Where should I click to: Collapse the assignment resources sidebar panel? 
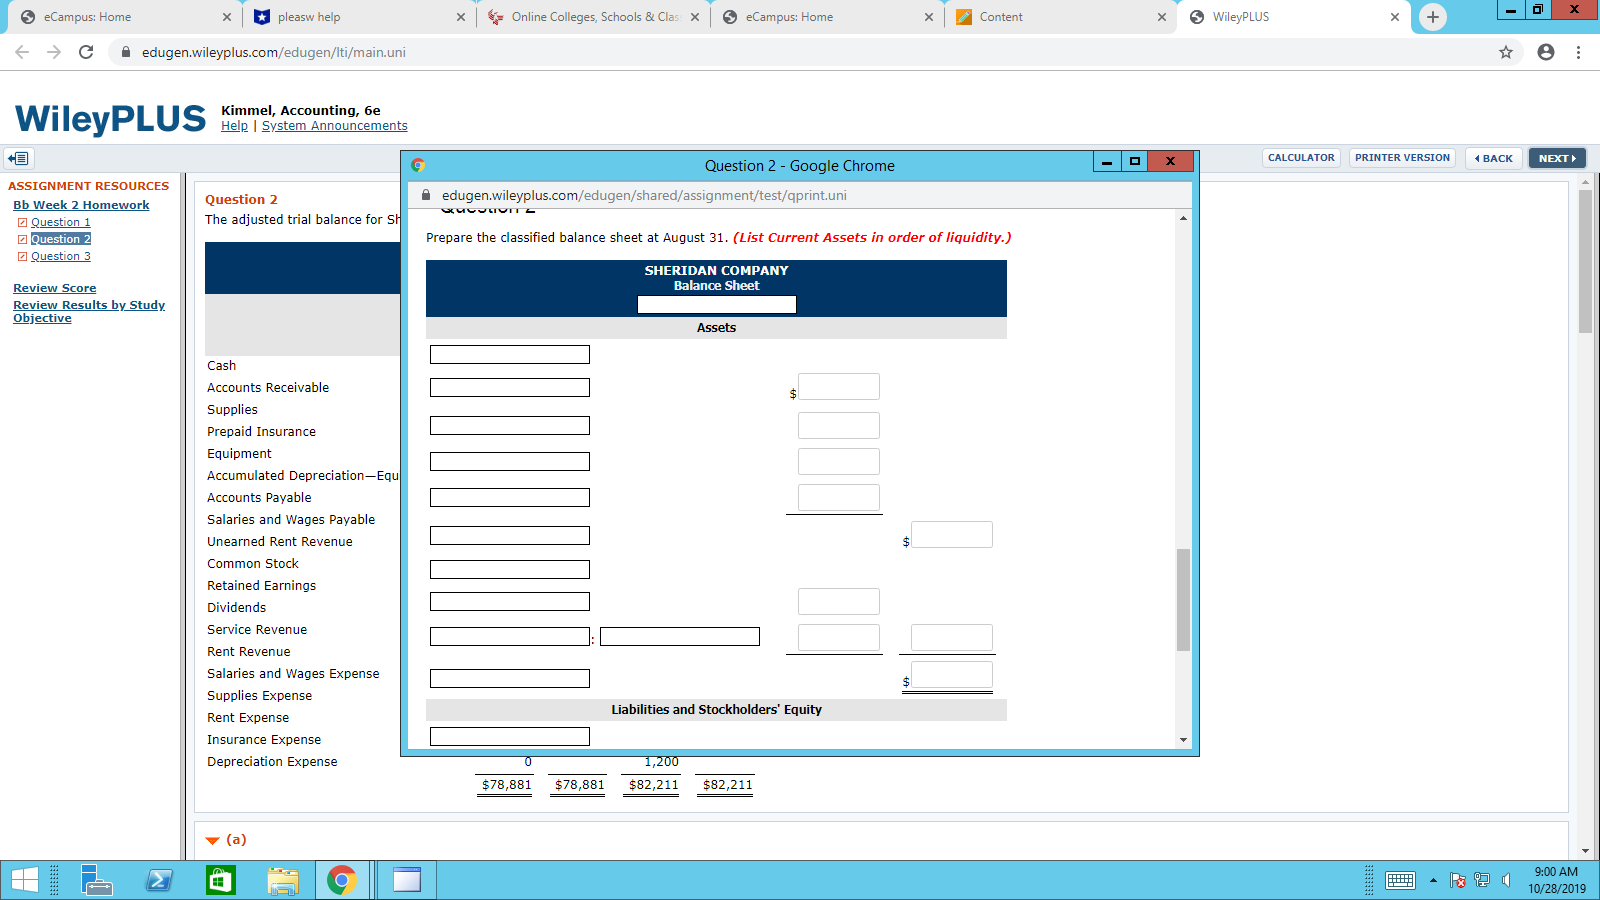[19, 158]
